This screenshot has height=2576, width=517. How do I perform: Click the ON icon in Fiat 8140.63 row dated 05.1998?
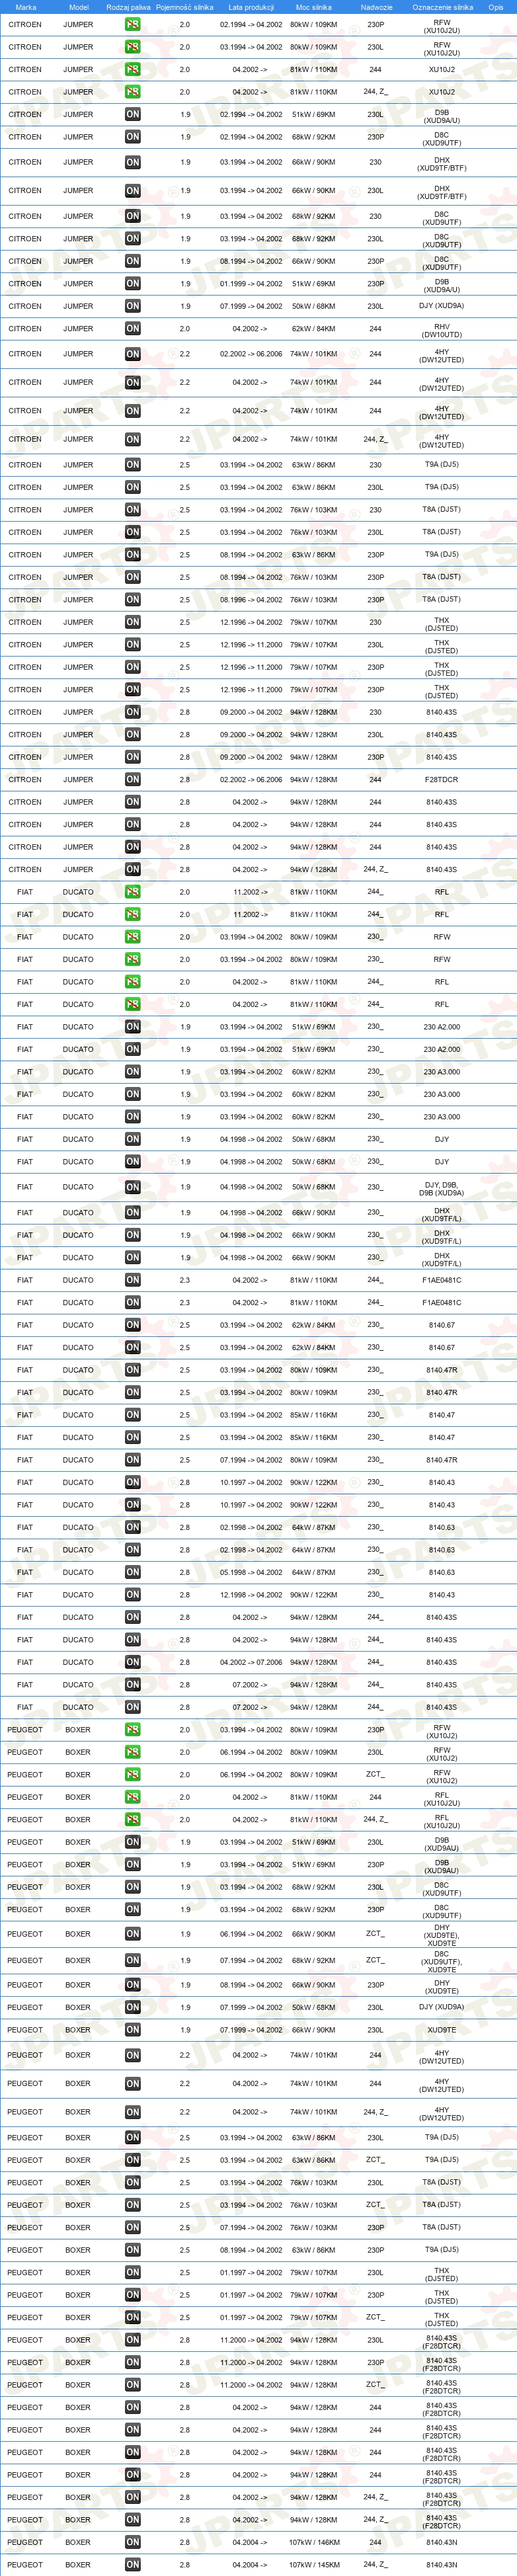[x=132, y=1572]
